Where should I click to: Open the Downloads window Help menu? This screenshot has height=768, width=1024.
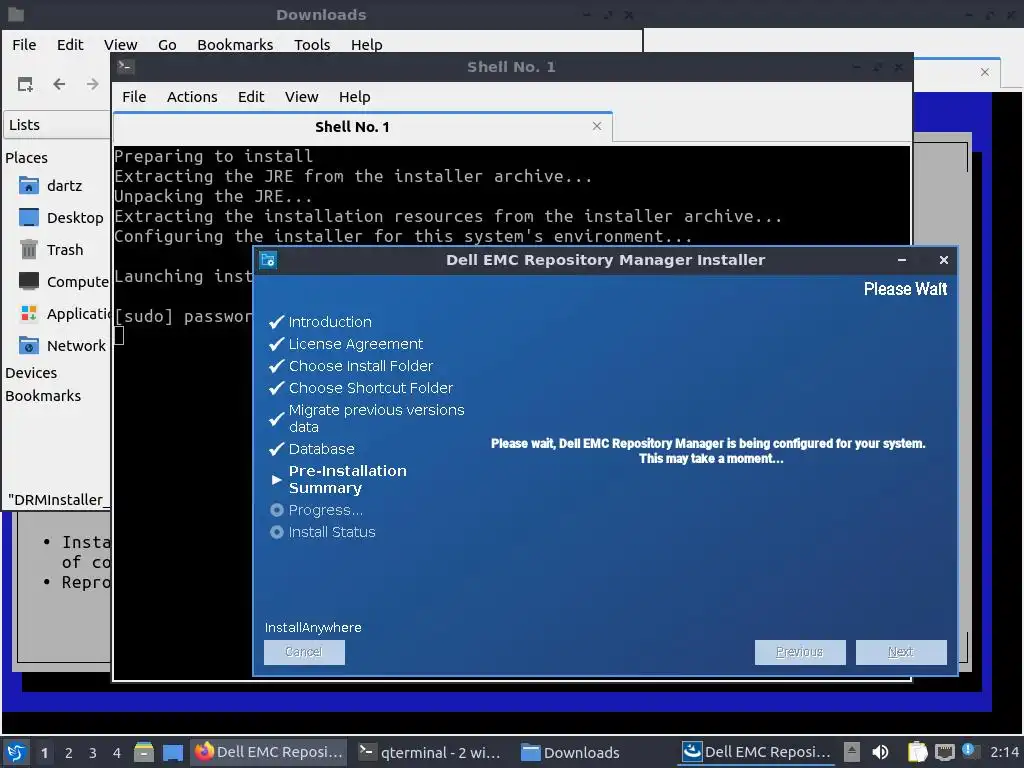pyautogui.click(x=366, y=45)
